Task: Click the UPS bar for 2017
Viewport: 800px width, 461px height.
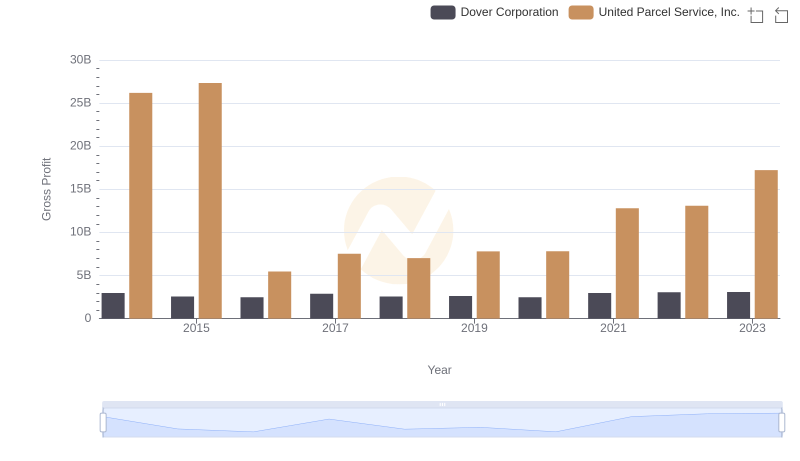Action: [349, 286]
